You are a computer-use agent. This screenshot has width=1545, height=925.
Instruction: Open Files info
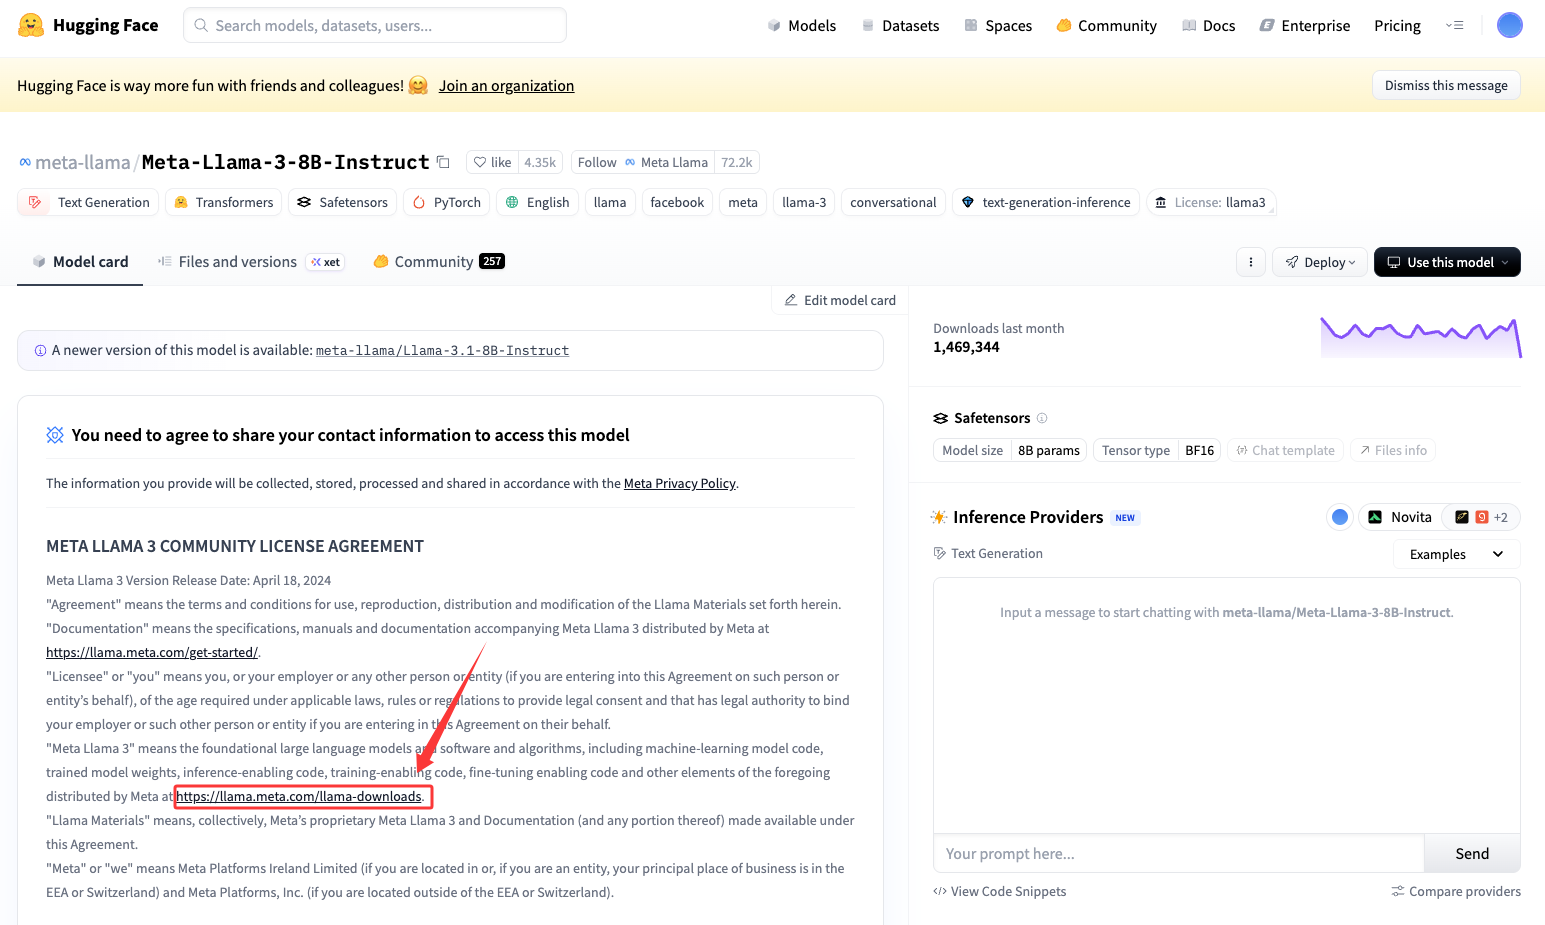pyautogui.click(x=1393, y=451)
